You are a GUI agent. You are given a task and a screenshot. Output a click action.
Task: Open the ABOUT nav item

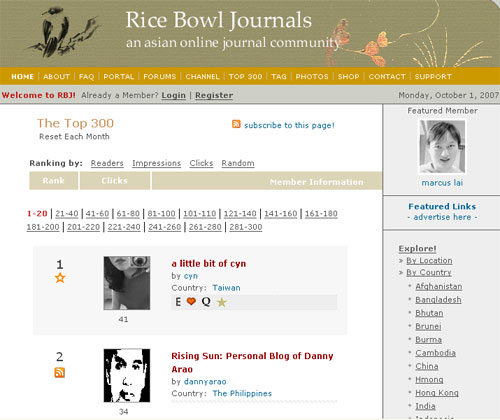[56, 77]
